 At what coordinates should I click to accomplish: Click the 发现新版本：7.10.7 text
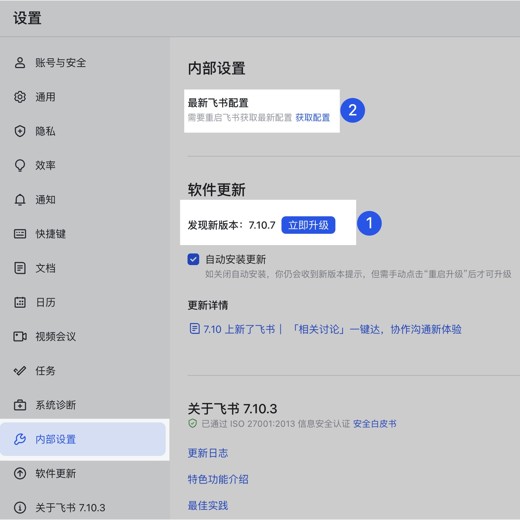pyautogui.click(x=231, y=225)
